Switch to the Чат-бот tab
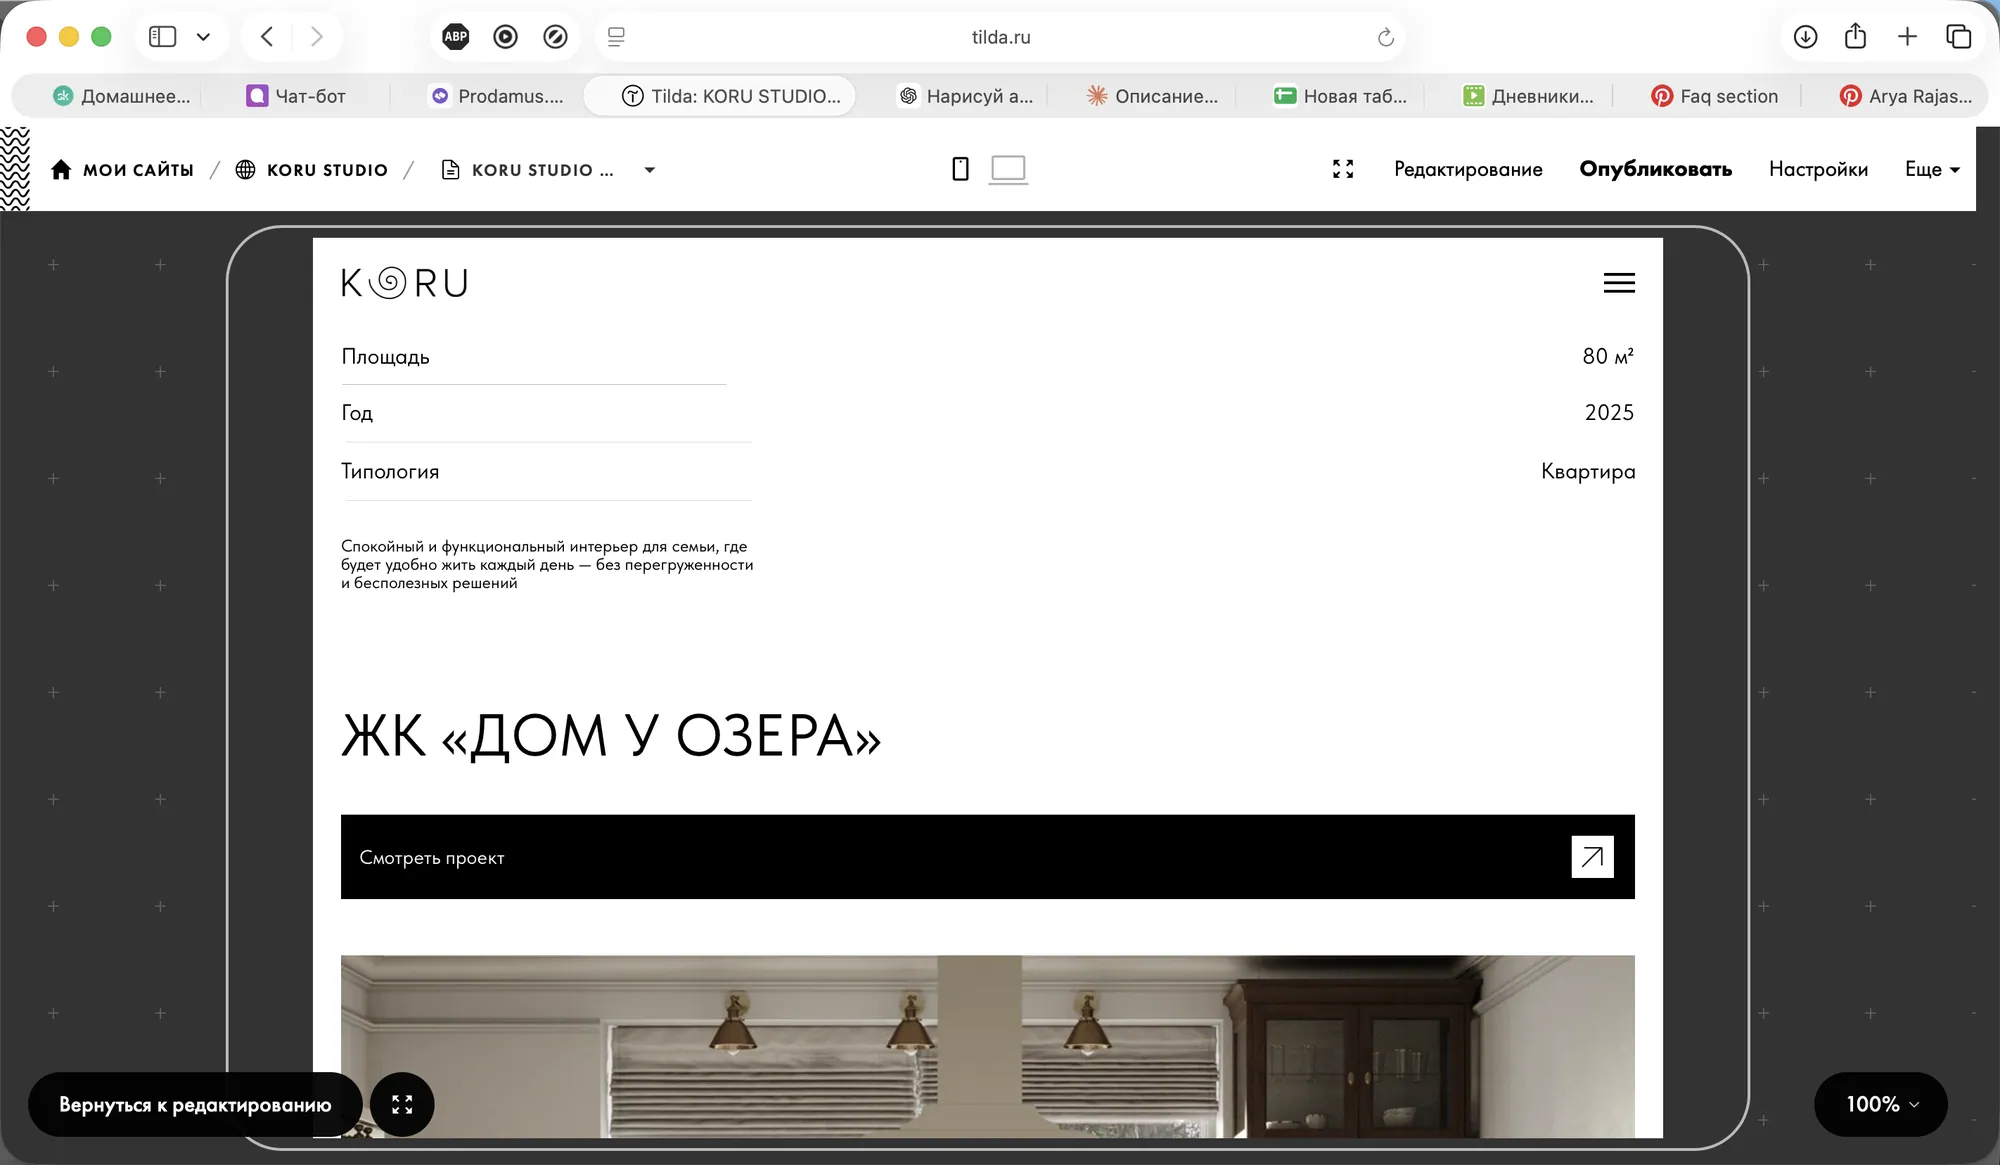This screenshot has height=1165, width=2000. pos(296,96)
